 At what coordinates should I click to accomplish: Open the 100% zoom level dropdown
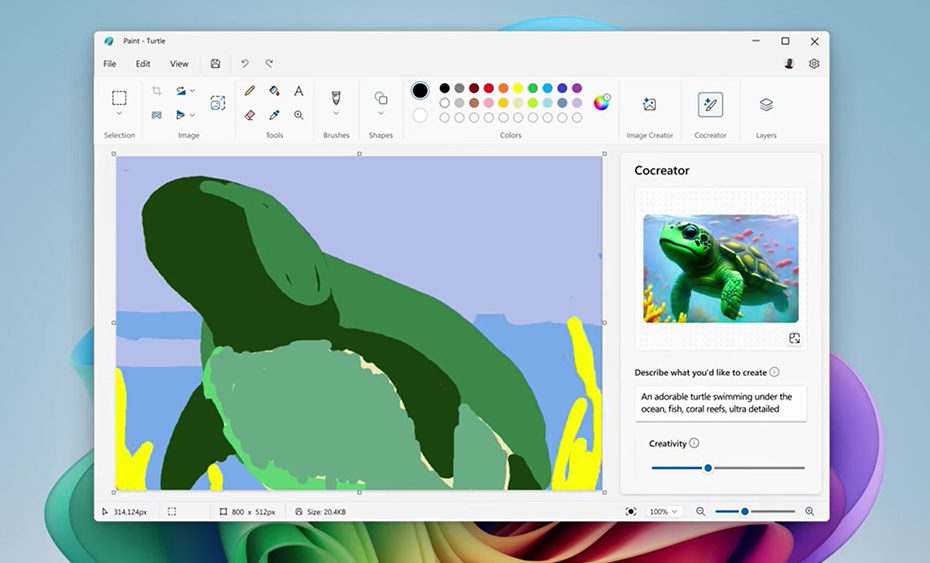[x=663, y=511]
